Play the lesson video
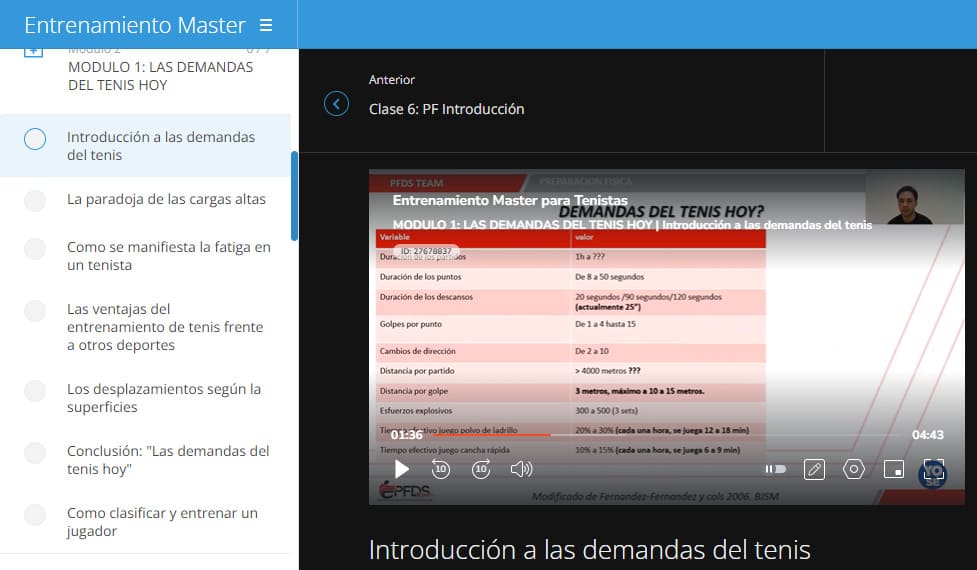977x570 pixels. [401, 469]
